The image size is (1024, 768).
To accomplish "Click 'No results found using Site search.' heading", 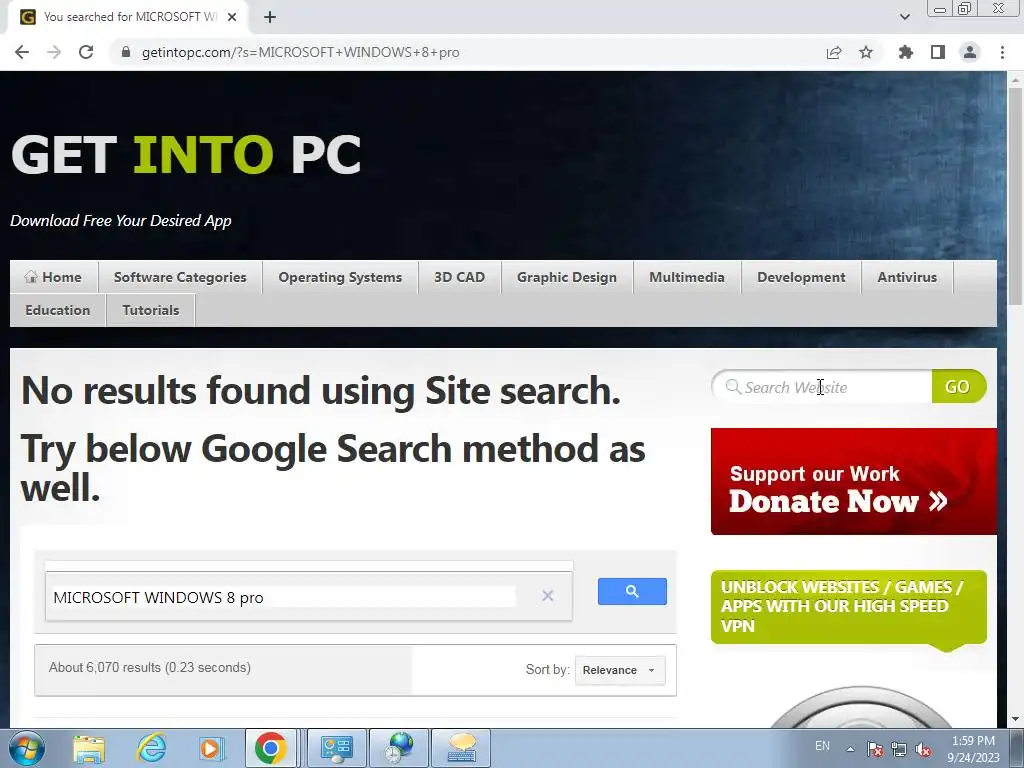I will click(x=321, y=391).
